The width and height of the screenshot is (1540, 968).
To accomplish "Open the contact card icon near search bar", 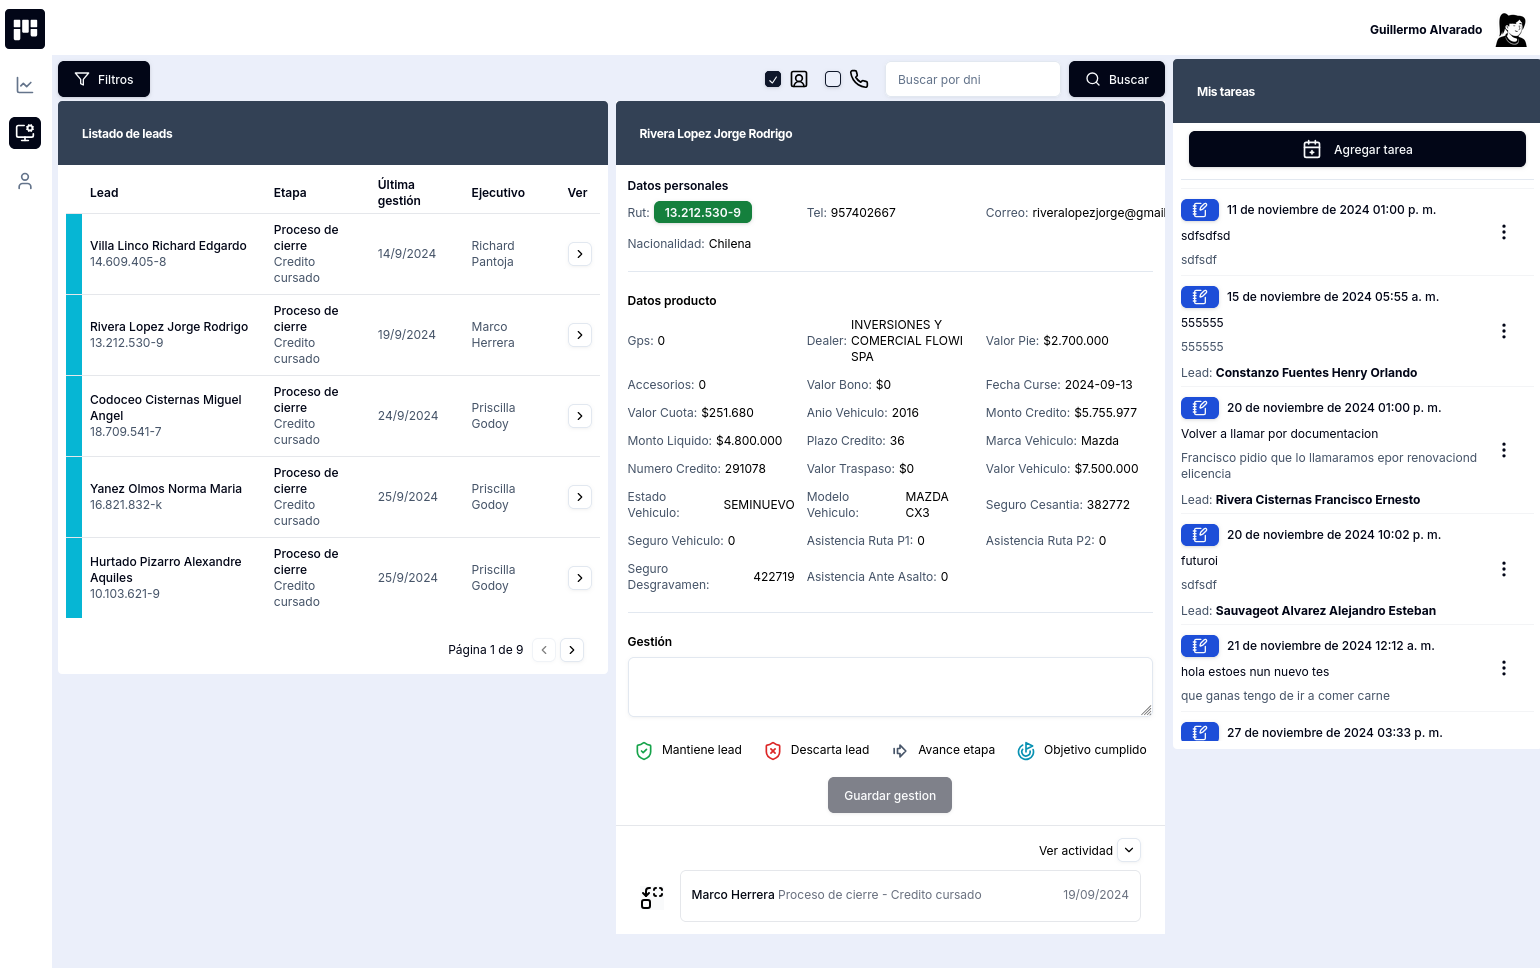I will point(799,78).
